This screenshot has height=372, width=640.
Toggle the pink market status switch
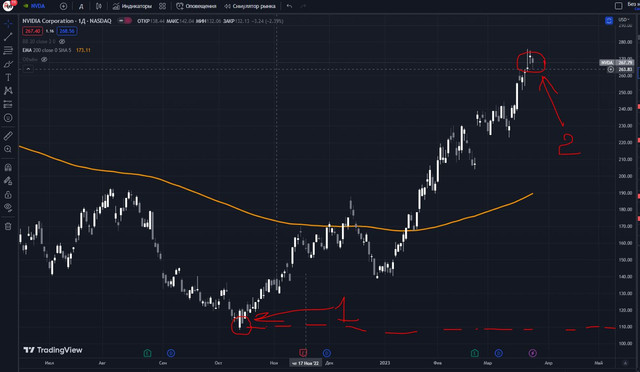[x=125, y=20]
